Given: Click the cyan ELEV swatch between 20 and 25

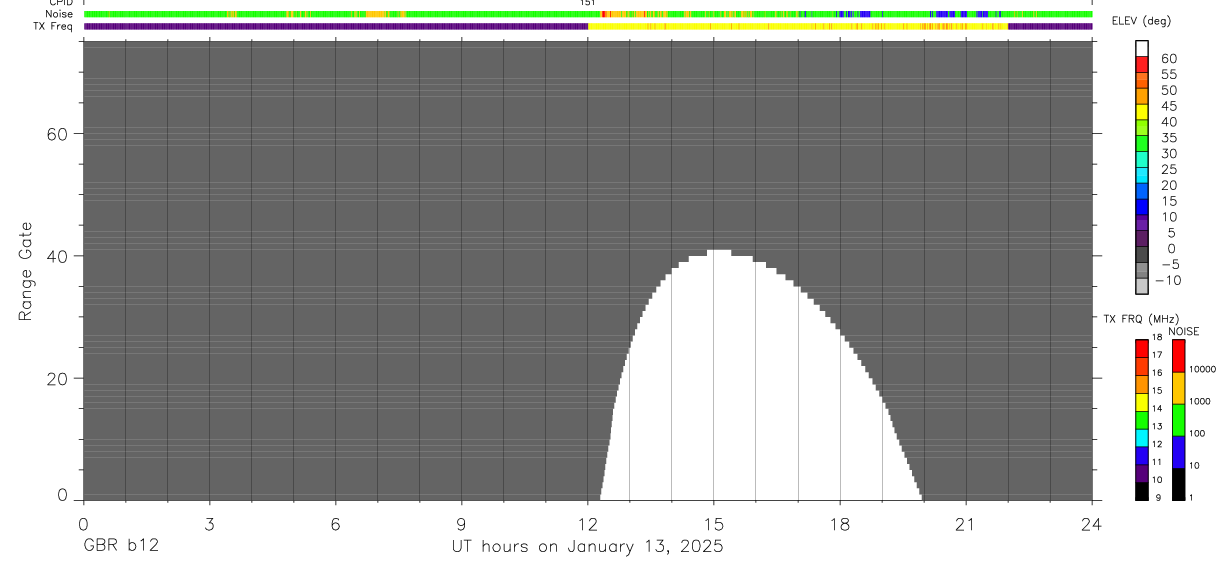Looking at the screenshot, I should pyautogui.click(x=1142, y=176).
